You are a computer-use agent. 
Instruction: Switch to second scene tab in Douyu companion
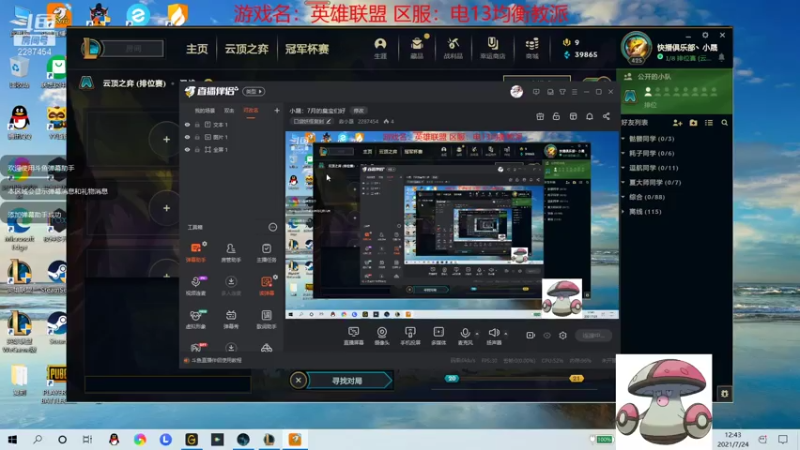tap(229, 111)
